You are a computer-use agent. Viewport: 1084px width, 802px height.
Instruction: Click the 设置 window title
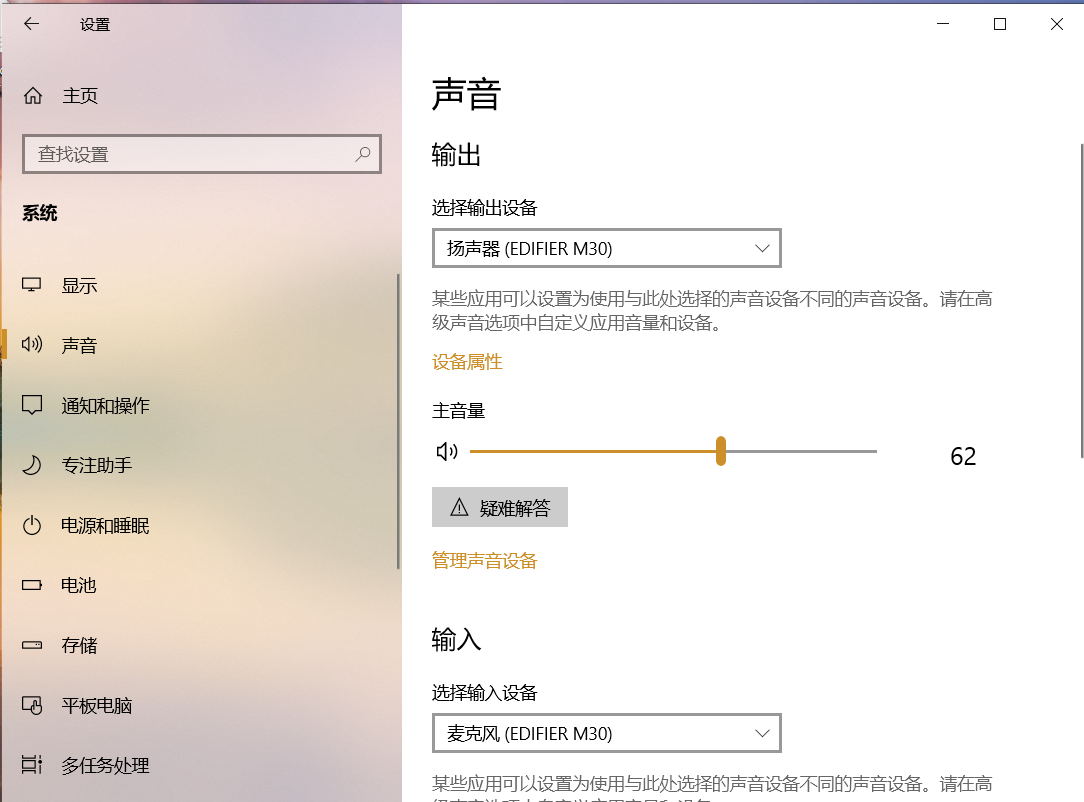(95, 25)
